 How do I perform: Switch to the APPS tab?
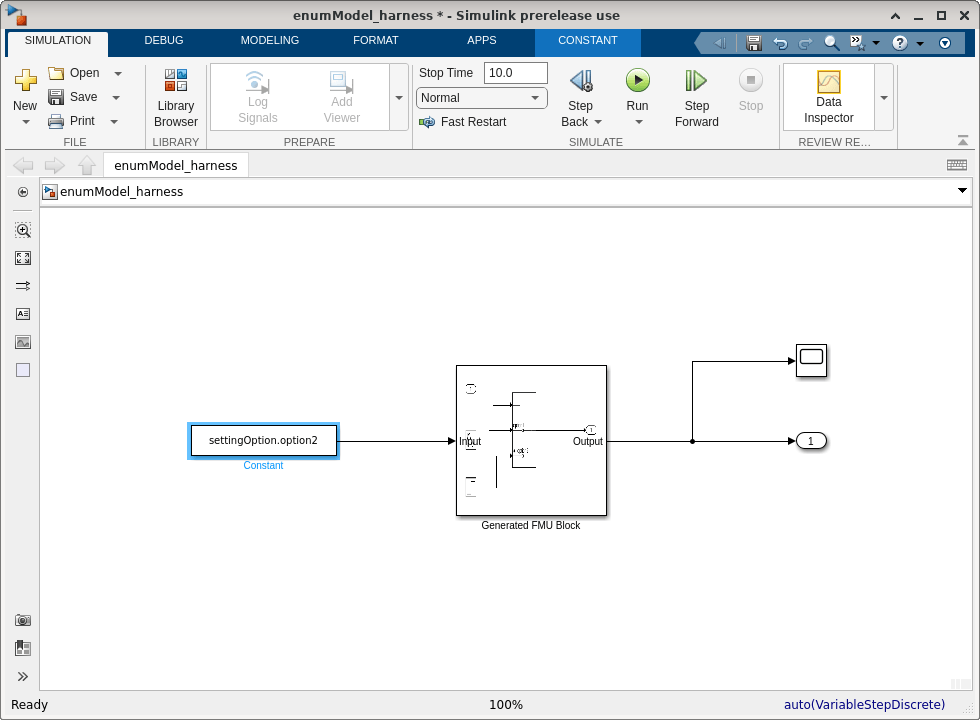481,41
